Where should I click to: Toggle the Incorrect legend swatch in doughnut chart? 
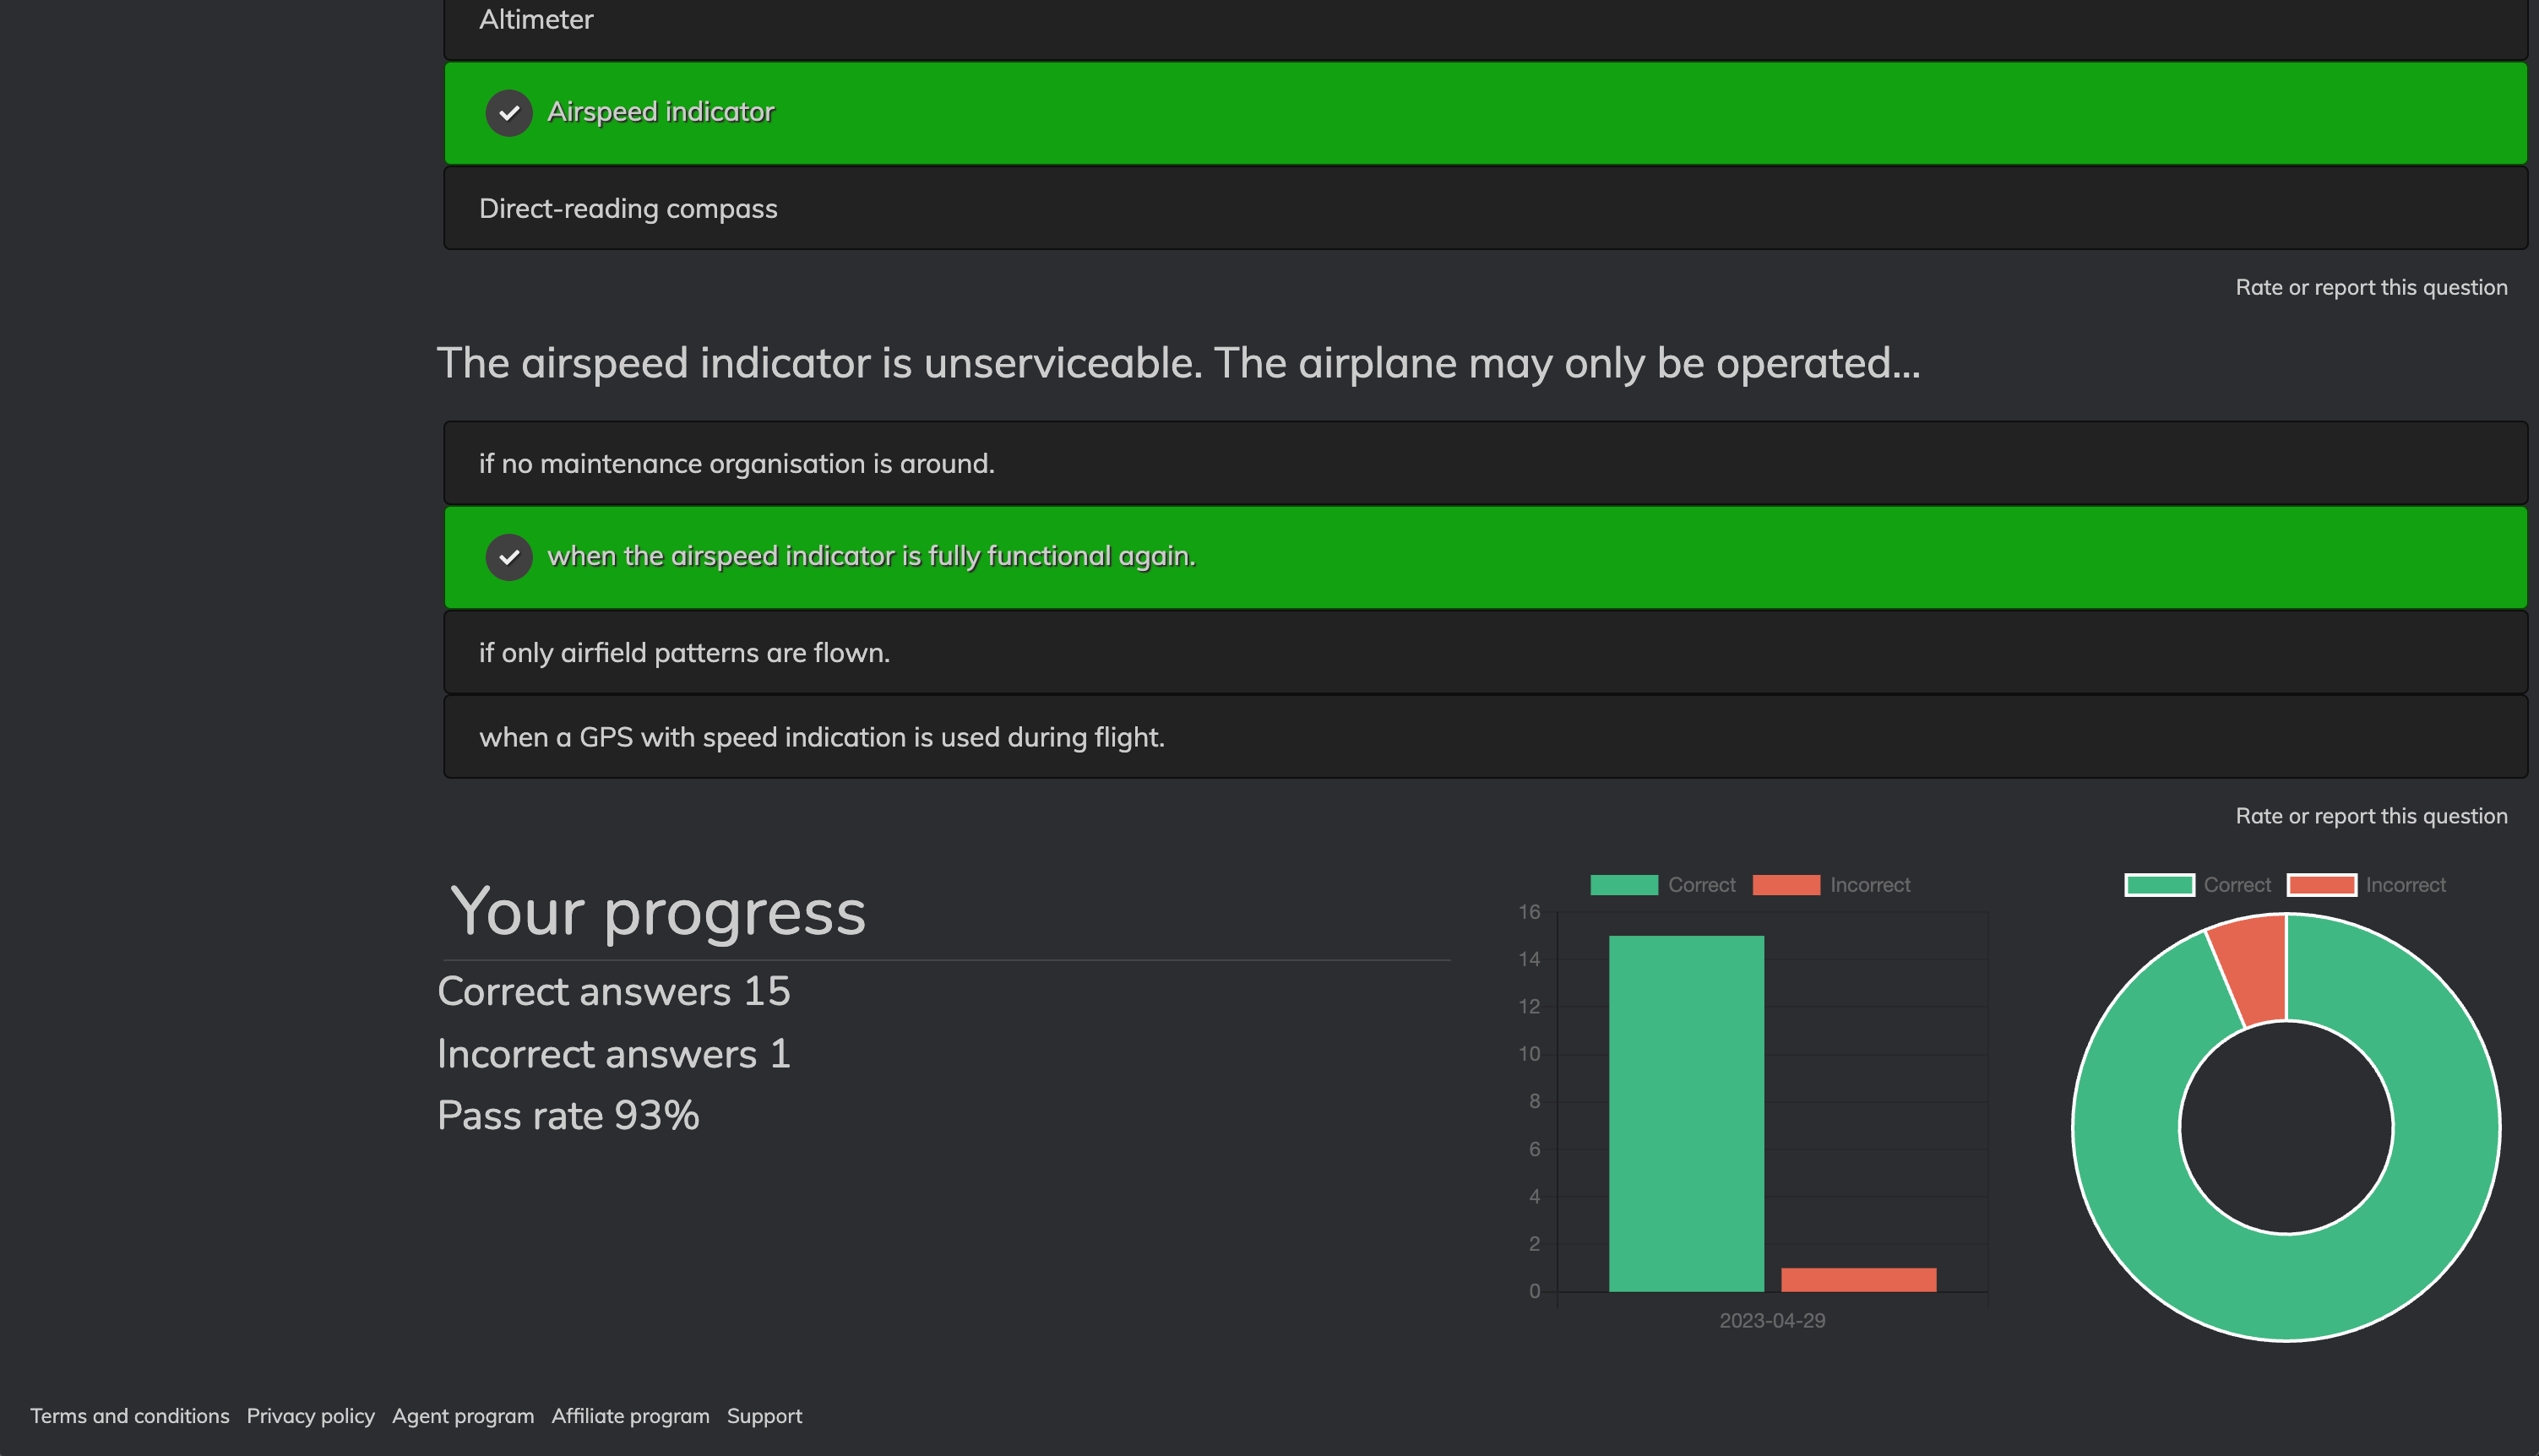[x=2321, y=885]
